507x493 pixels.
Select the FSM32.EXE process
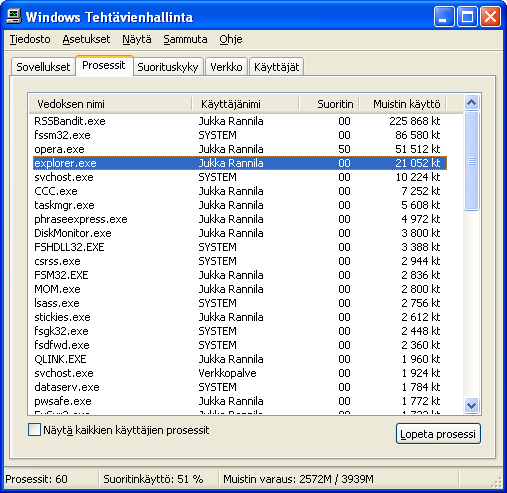(x=240, y=275)
